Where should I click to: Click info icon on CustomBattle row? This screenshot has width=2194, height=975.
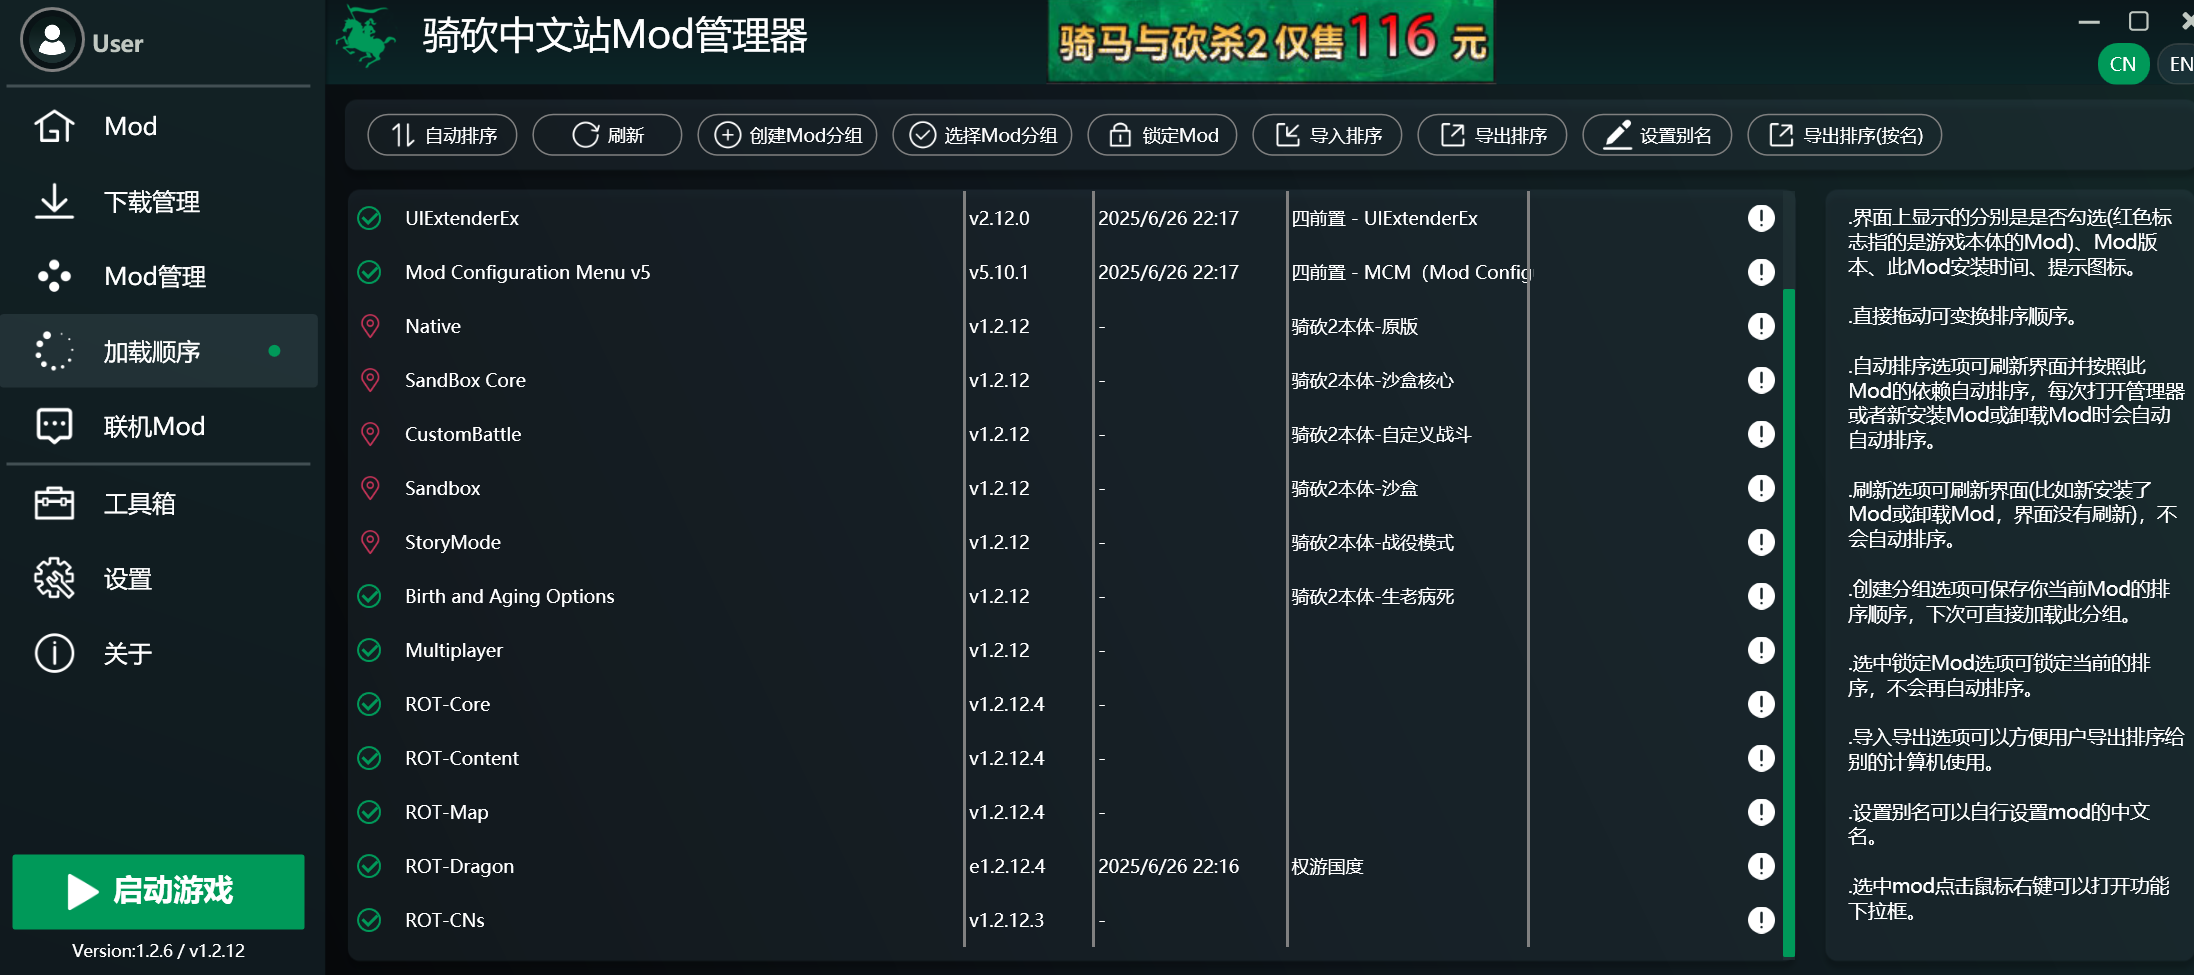pyautogui.click(x=1761, y=434)
